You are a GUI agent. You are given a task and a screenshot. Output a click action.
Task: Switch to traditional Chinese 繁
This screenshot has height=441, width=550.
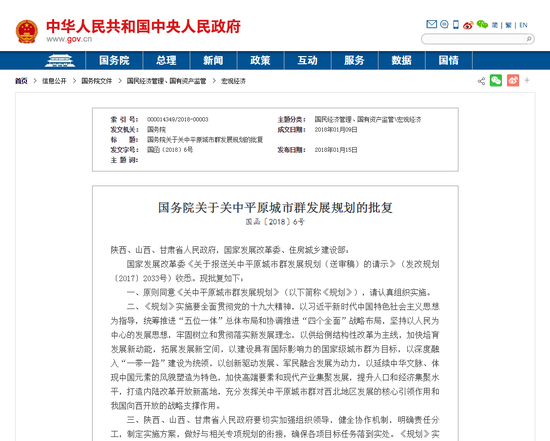point(508,25)
